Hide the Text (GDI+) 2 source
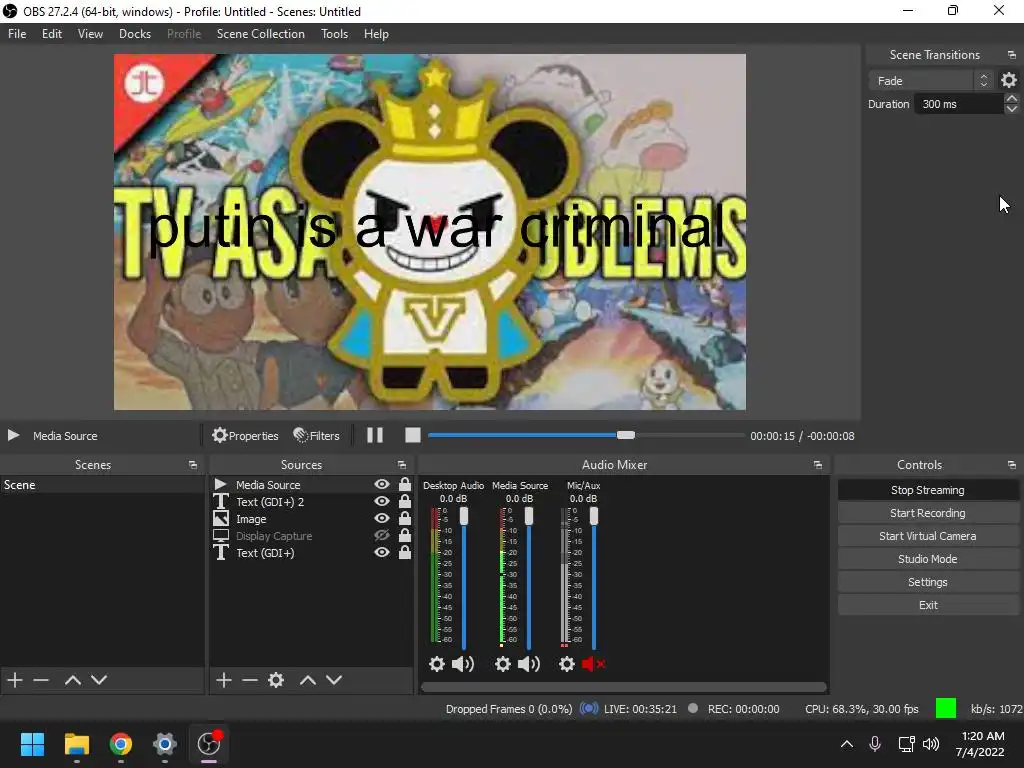 (381, 502)
